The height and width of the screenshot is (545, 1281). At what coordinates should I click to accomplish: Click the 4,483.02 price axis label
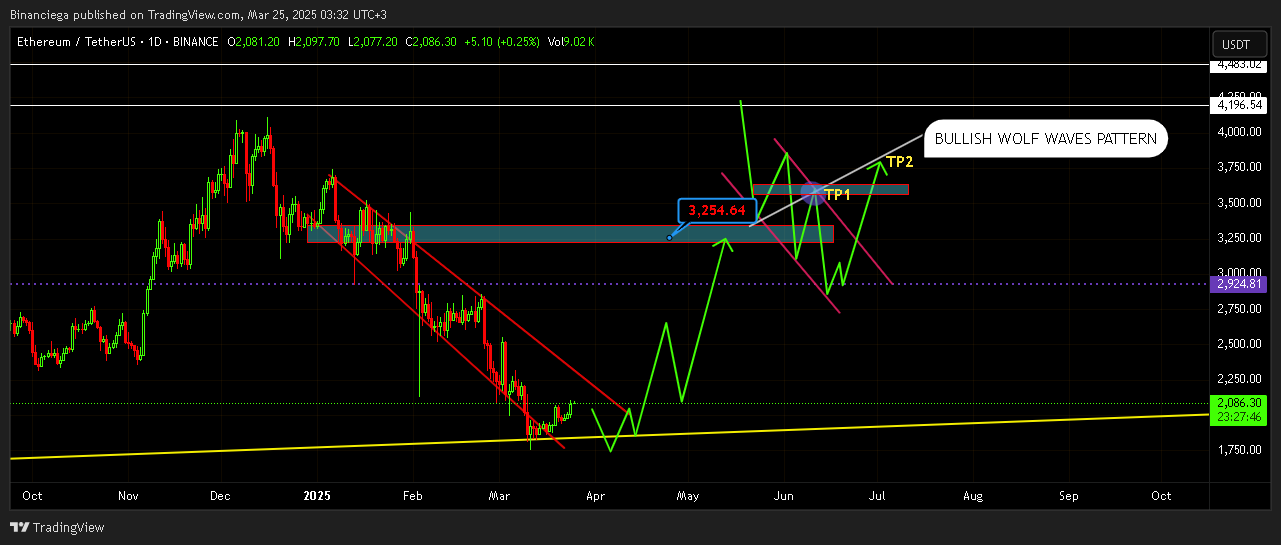click(1237, 65)
